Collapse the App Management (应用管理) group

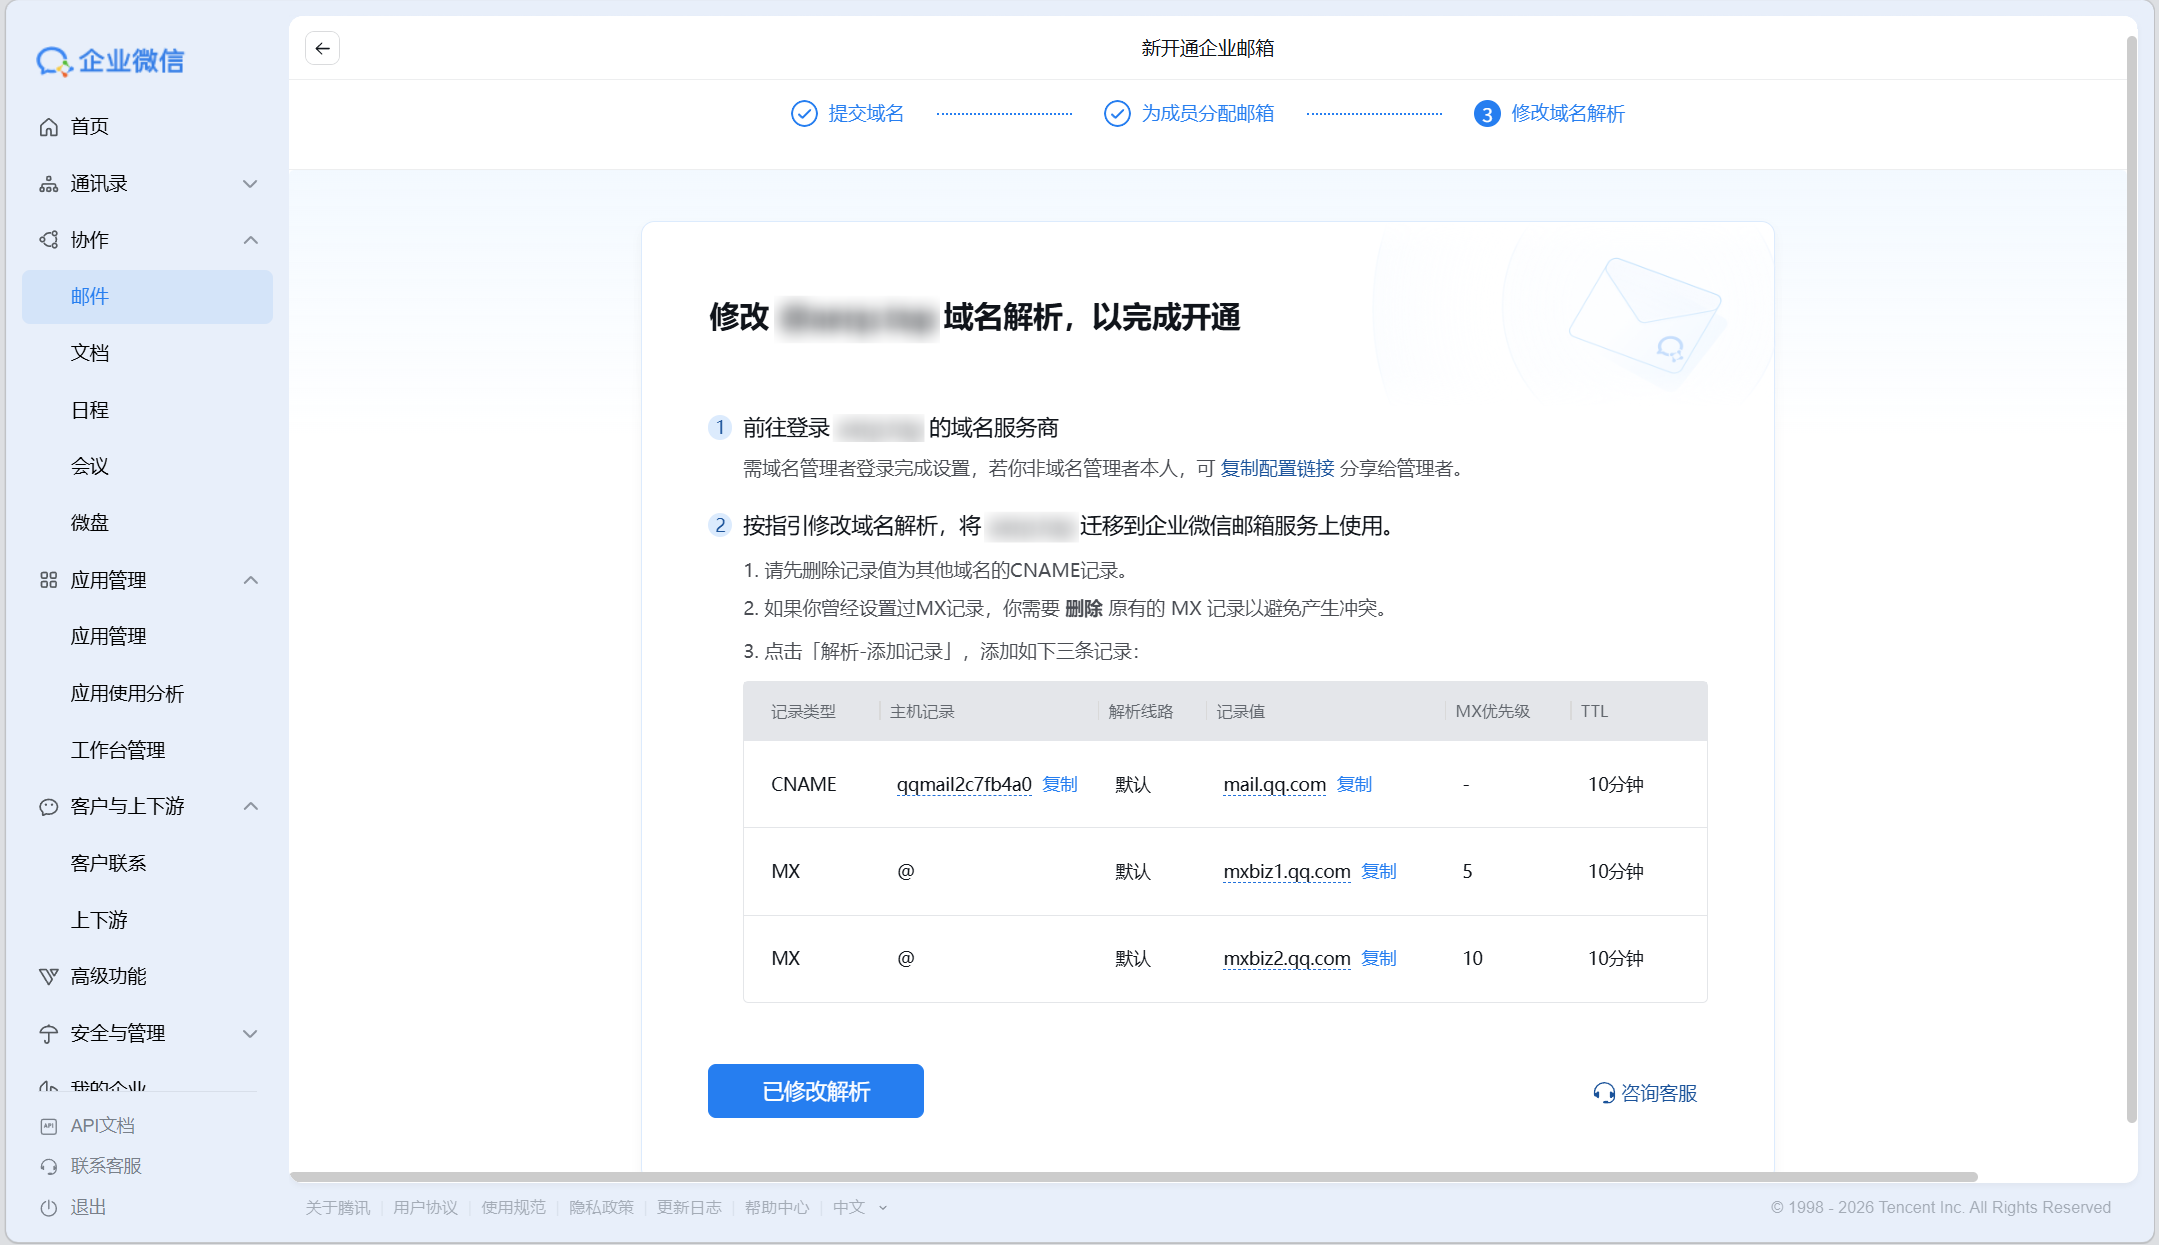click(x=250, y=580)
